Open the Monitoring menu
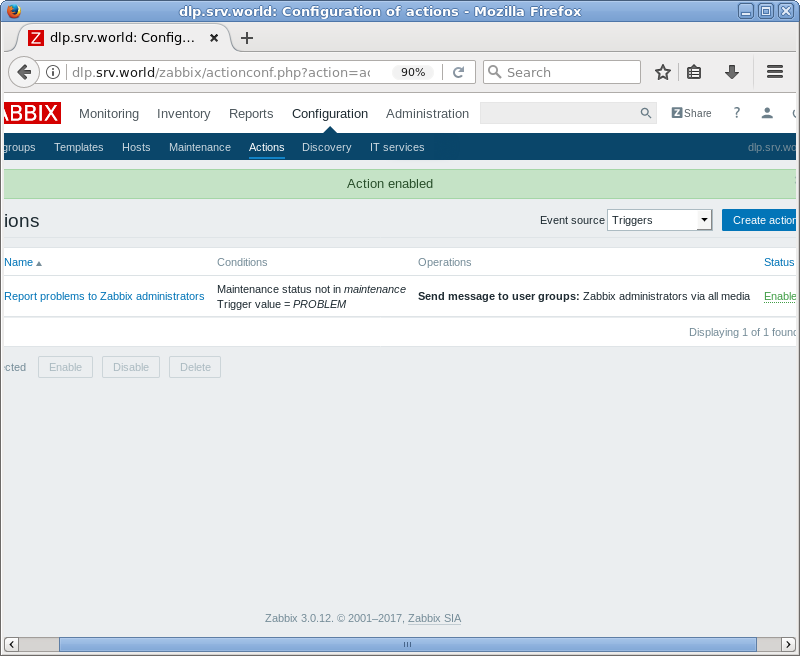Image resolution: width=800 pixels, height=656 pixels. tap(109, 113)
